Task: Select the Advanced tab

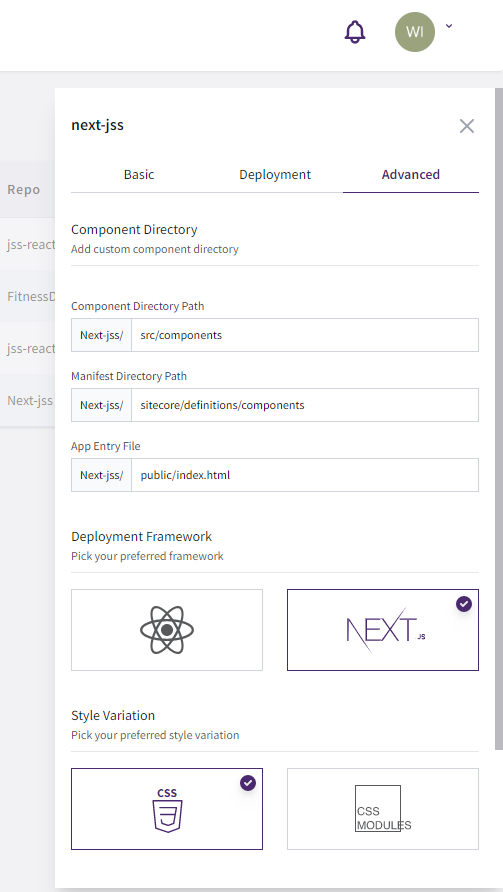Action: coord(411,175)
